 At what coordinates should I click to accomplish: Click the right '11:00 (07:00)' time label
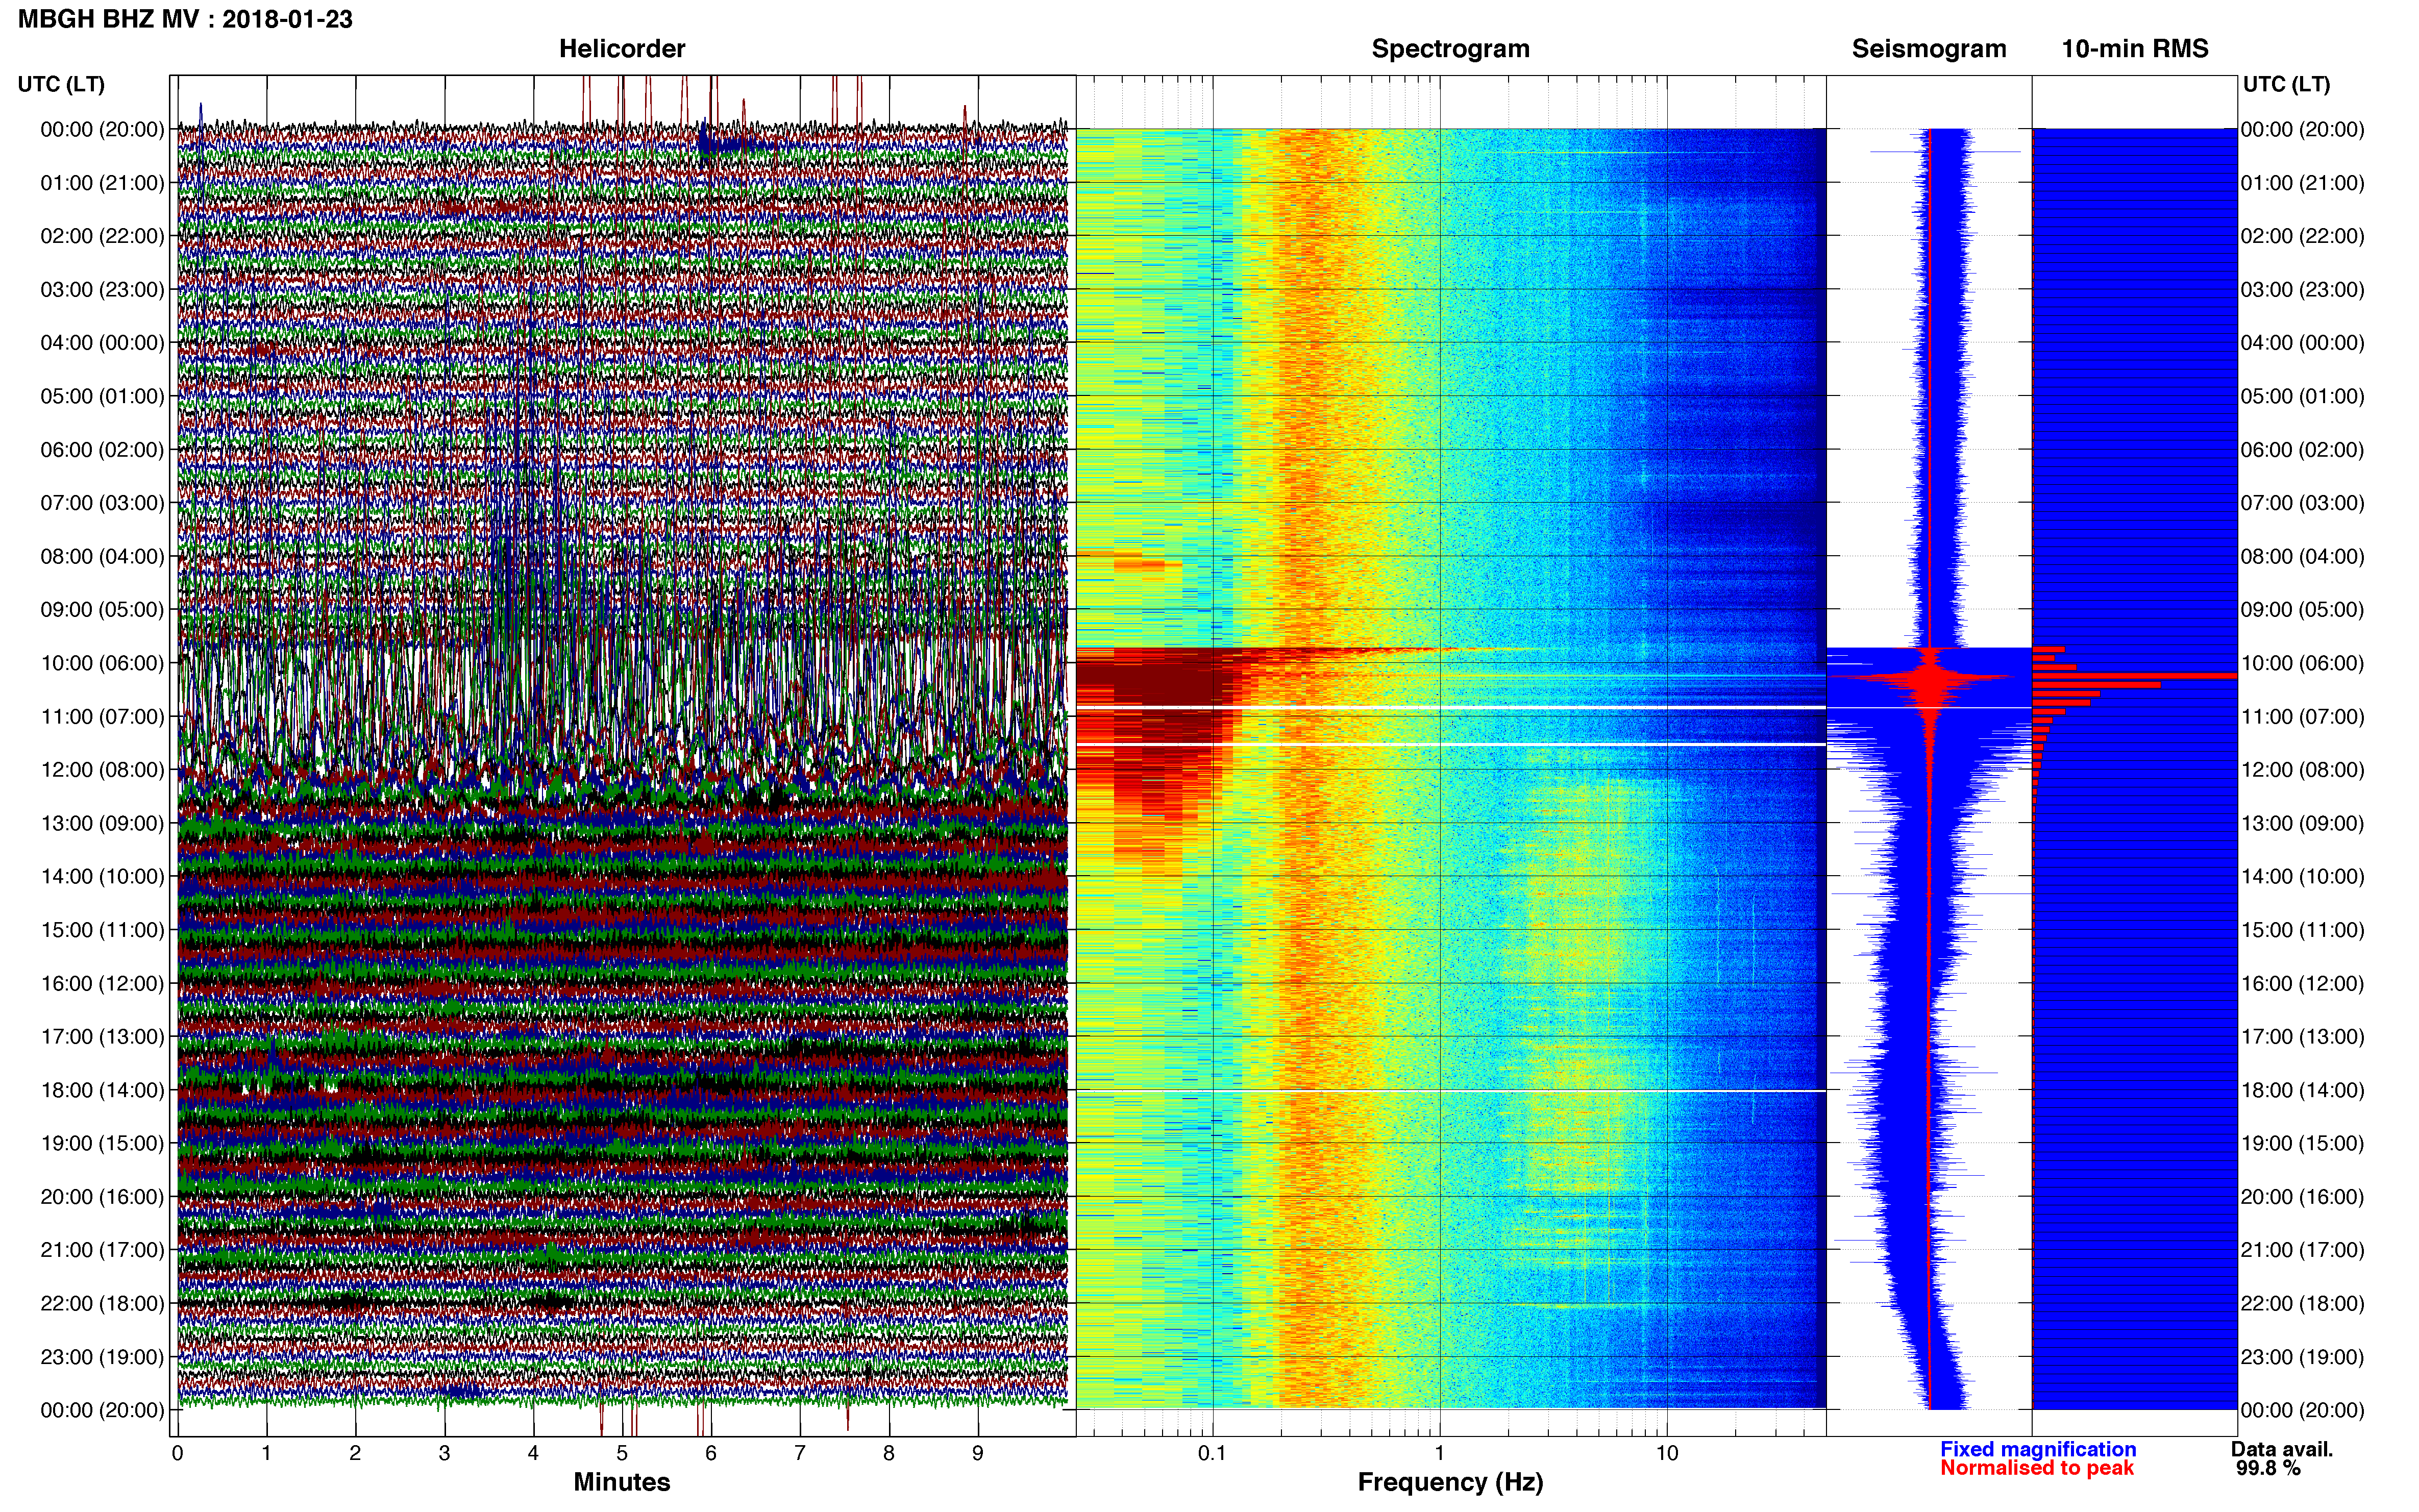click(2302, 716)
